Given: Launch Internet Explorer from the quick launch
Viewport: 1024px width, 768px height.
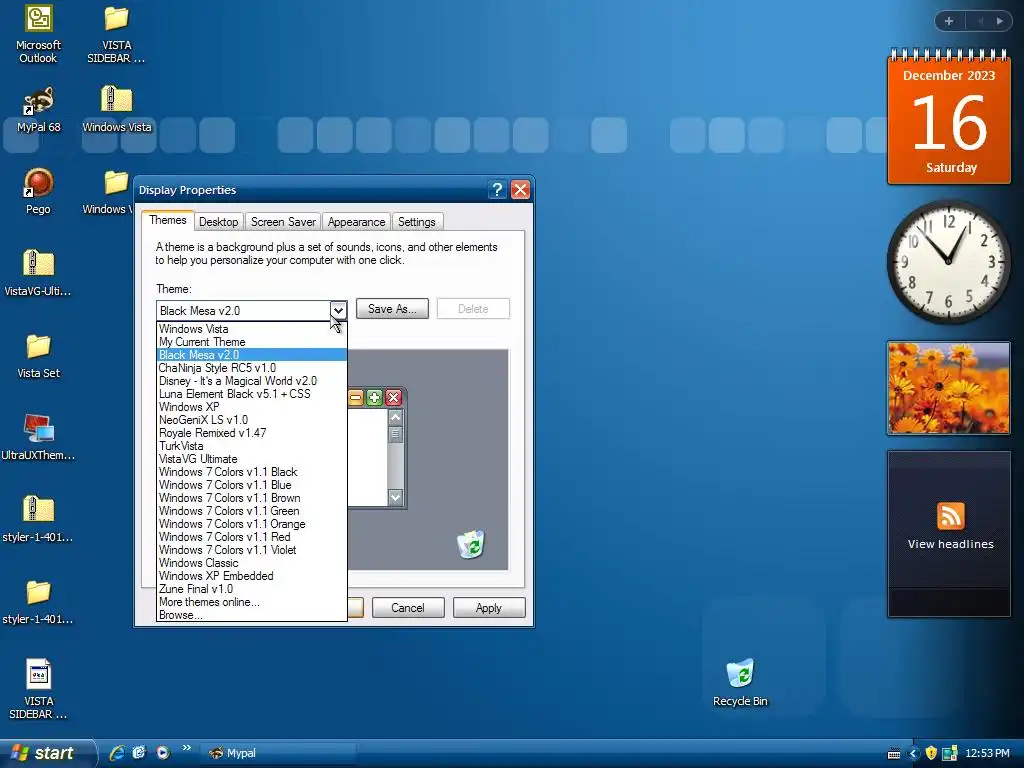Looking at the screenshot, I should click(117, 753).
